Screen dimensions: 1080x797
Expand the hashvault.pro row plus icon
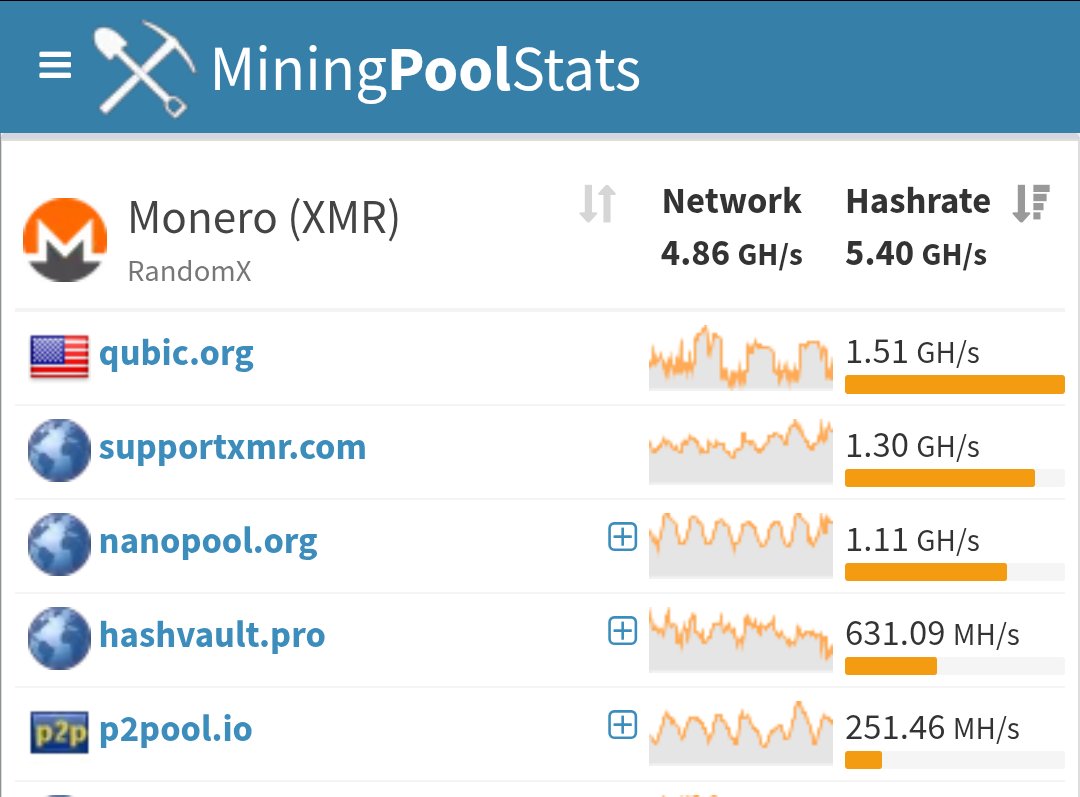(x=623, y=630)
